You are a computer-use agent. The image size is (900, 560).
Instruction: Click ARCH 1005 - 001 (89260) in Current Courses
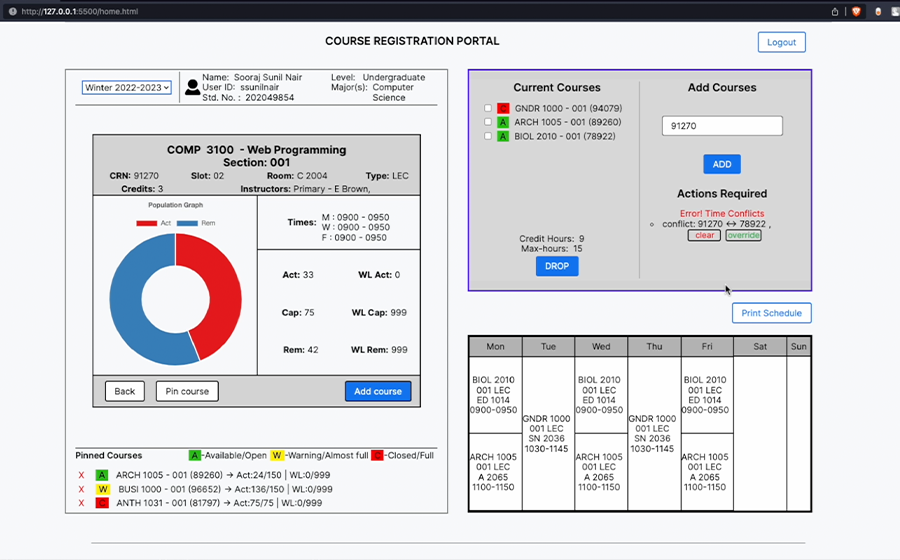pyautogui.click(x=568, y=122)
